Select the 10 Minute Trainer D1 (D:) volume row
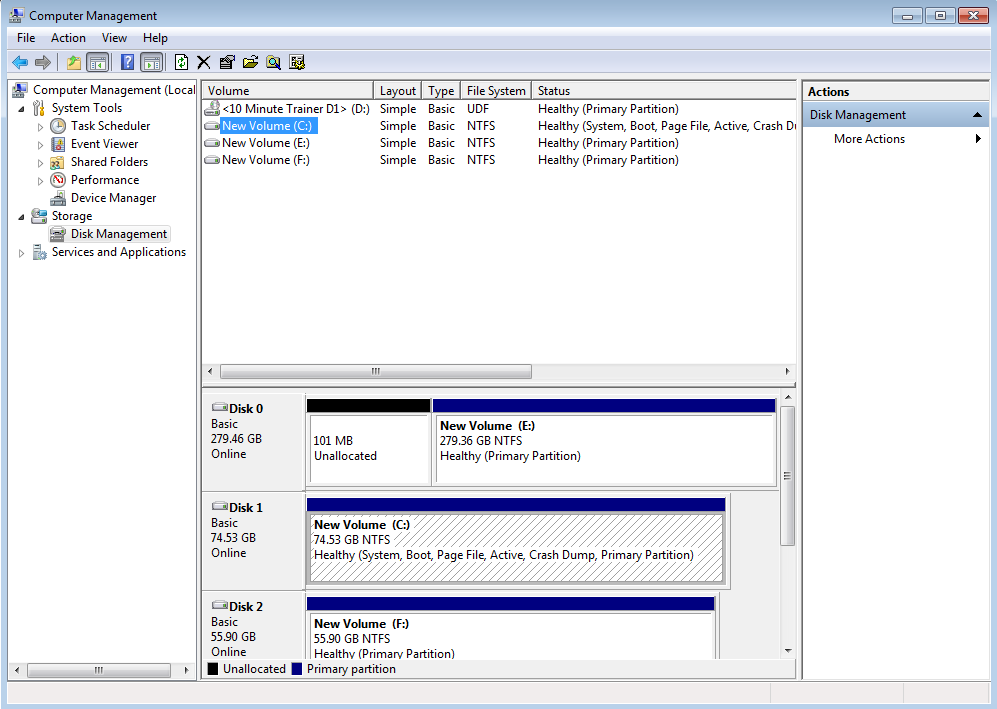The height and width of the screenshot is (709, 997). pos(499,109)
